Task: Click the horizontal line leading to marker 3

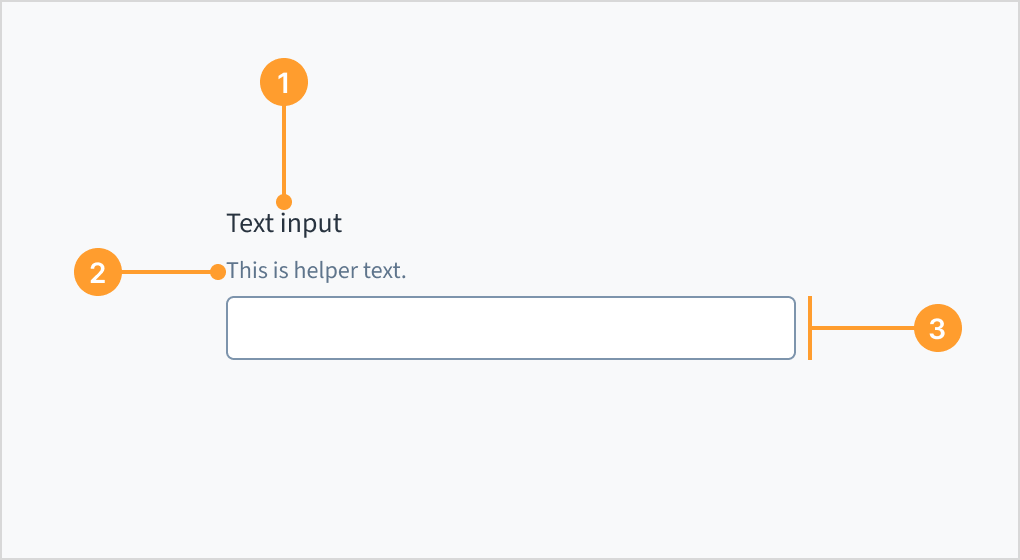Action: (x=863, y=328)
